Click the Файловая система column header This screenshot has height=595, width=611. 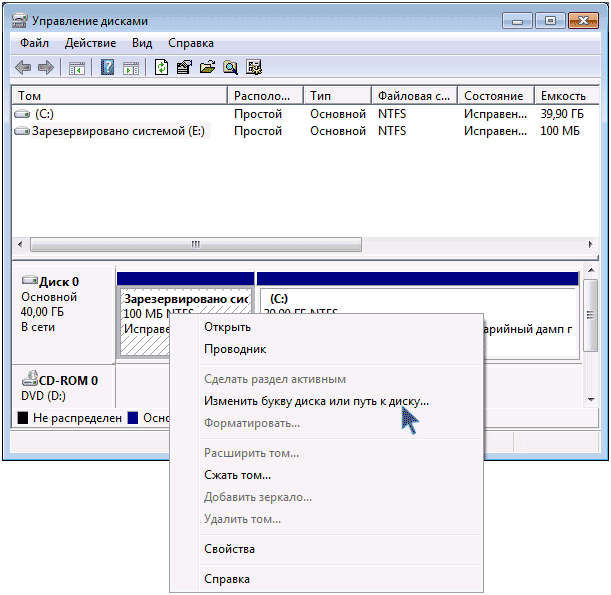(x=414, y=96)
